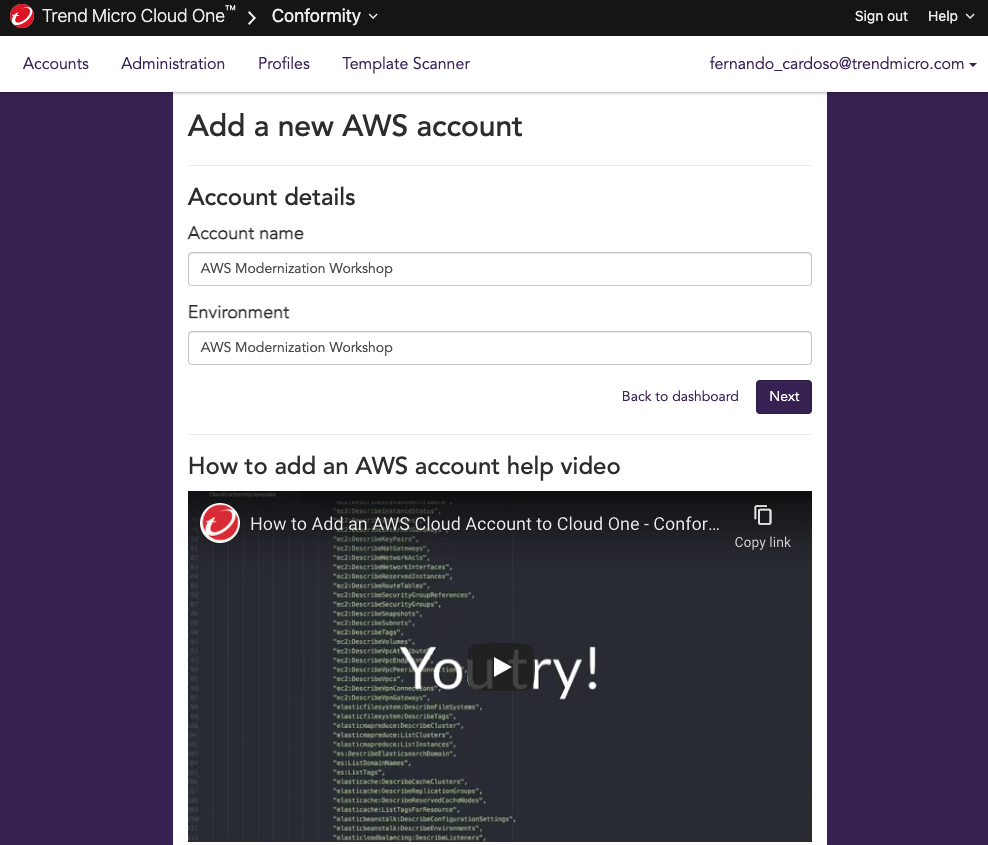Click the Trend Micro logo icon

pos(21,16)
